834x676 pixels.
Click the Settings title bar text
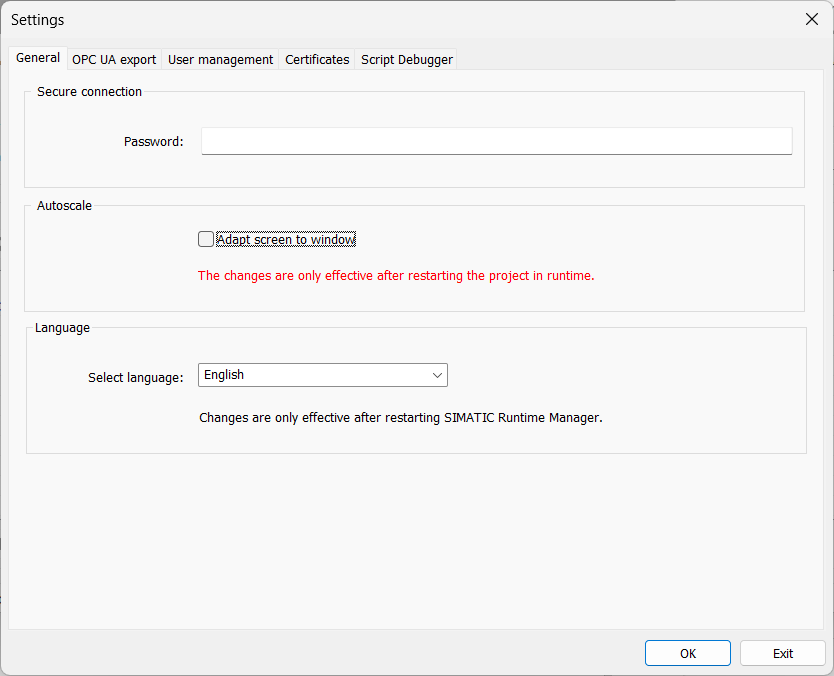click(38, 20)
